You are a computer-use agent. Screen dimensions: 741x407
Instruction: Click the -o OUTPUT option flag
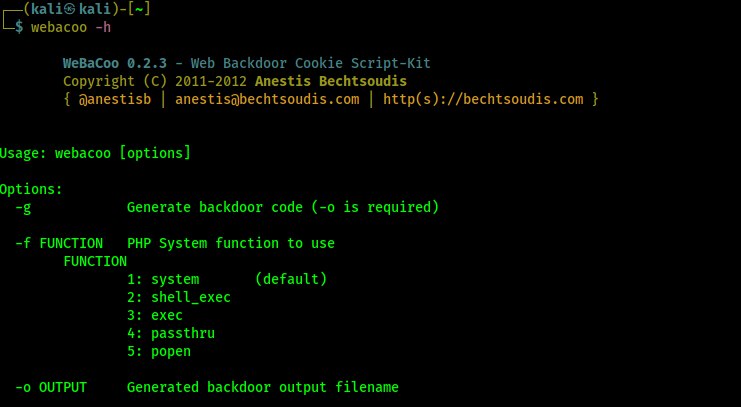[51, 388]
